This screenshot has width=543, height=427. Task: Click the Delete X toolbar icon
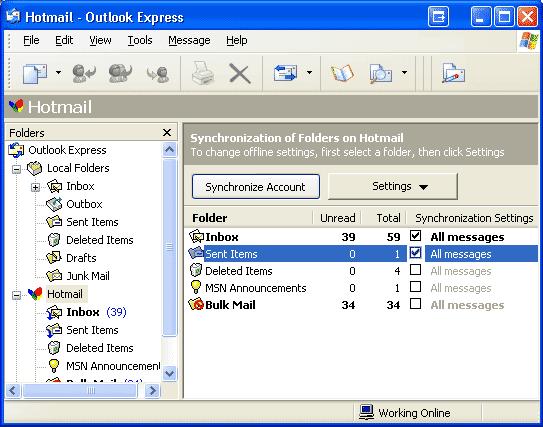pos(240,74)
